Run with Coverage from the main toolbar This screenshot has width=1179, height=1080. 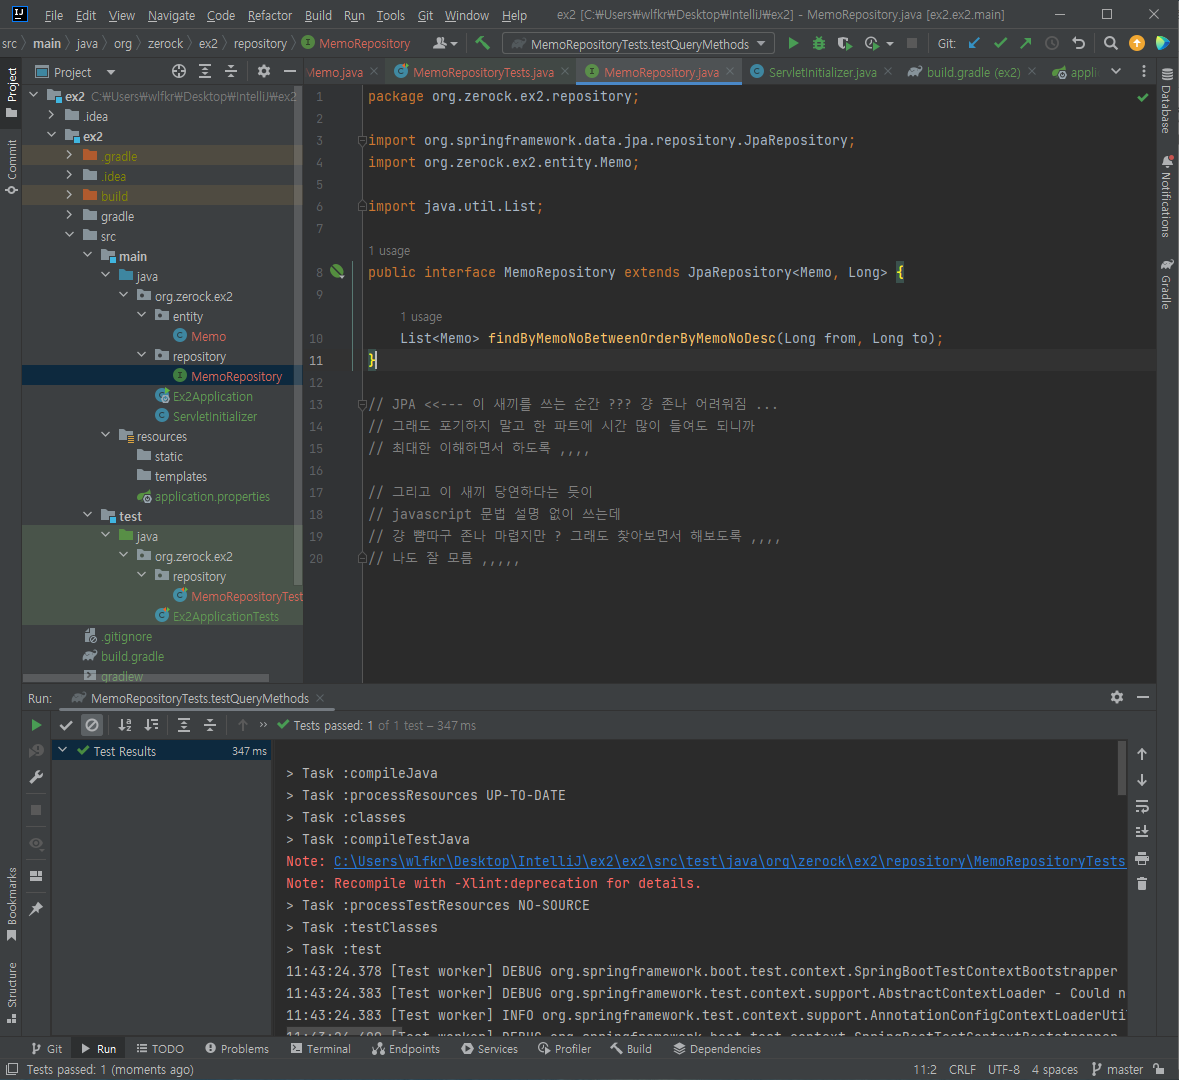point(844,44)
